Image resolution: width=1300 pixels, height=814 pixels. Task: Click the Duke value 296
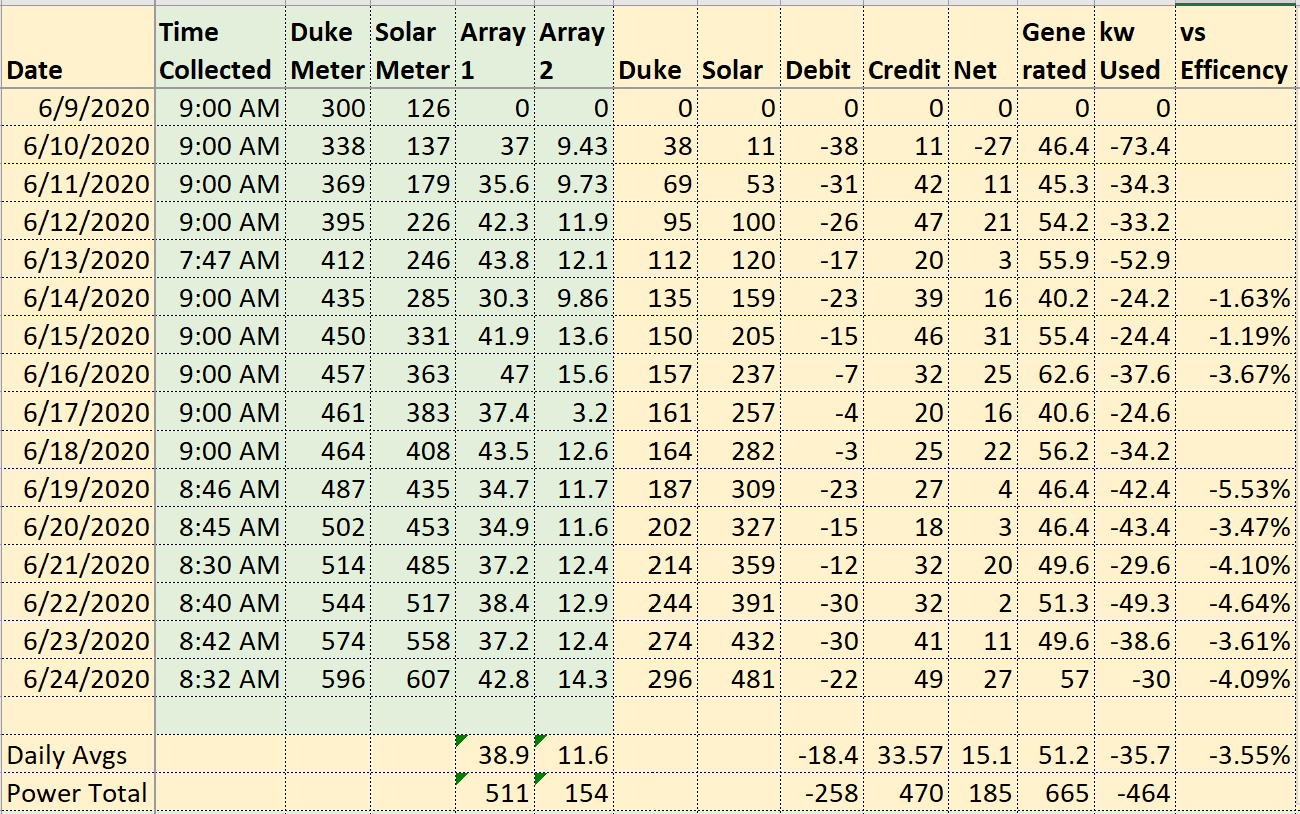point(655,678)
